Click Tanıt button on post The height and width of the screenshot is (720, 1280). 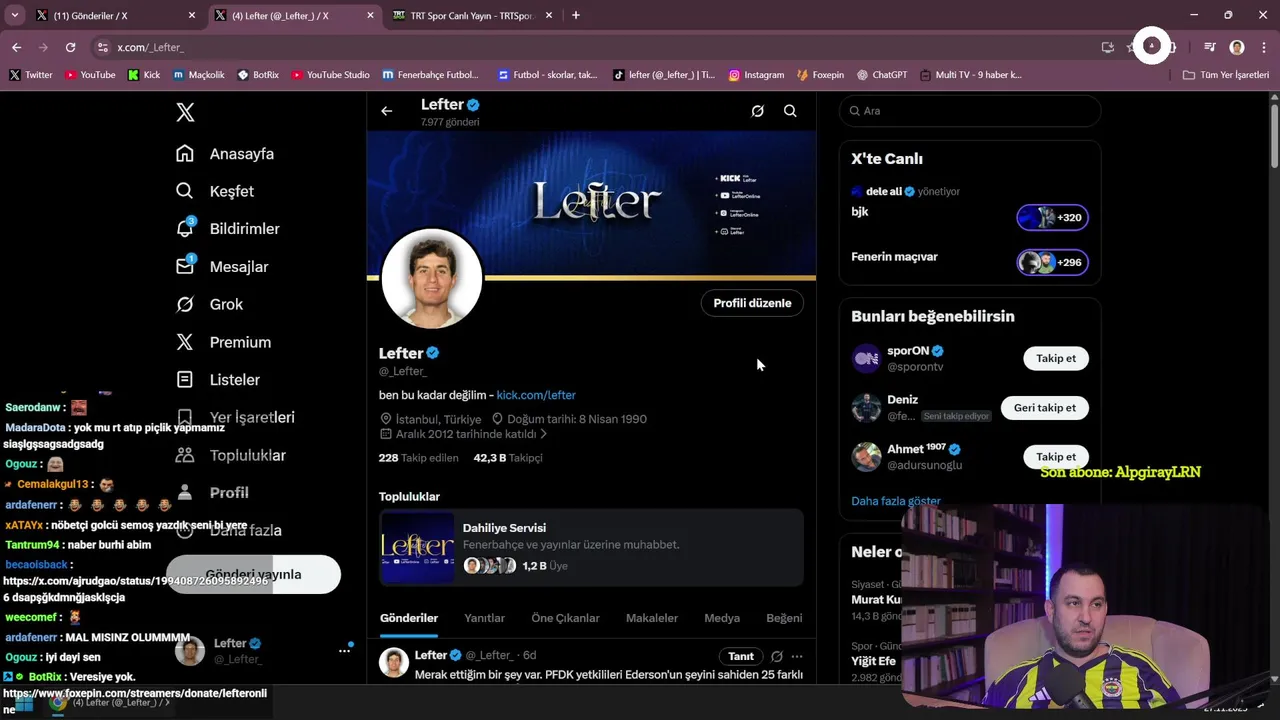pos(741,656)
